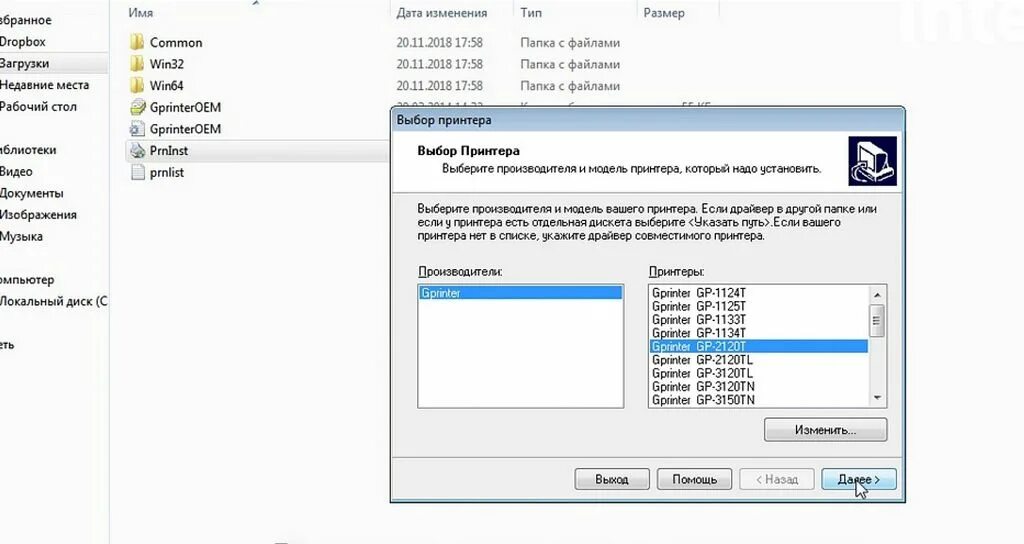Select Gprinter GP-1125T printer
Viewport: 1024px width, 544px height.
(759, 306)
